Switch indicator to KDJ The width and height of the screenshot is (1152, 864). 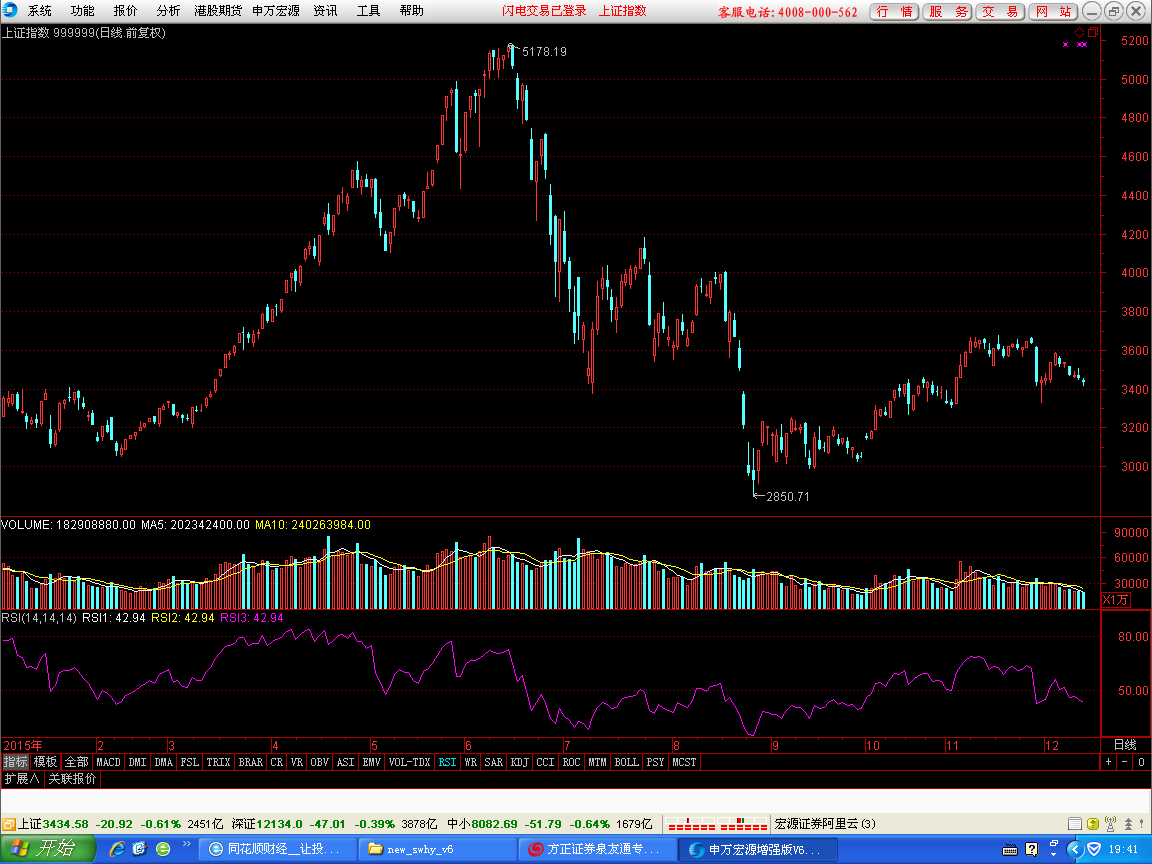coord(519,762)
